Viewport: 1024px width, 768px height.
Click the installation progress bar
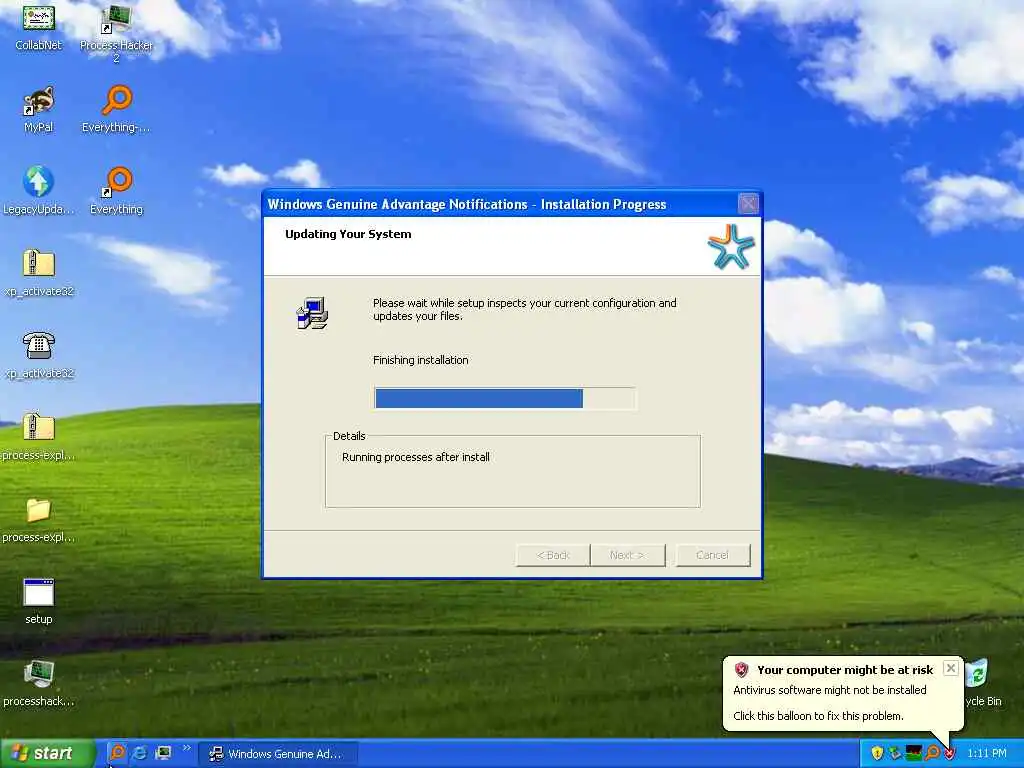pyautogui.click(x=505, y=398)
